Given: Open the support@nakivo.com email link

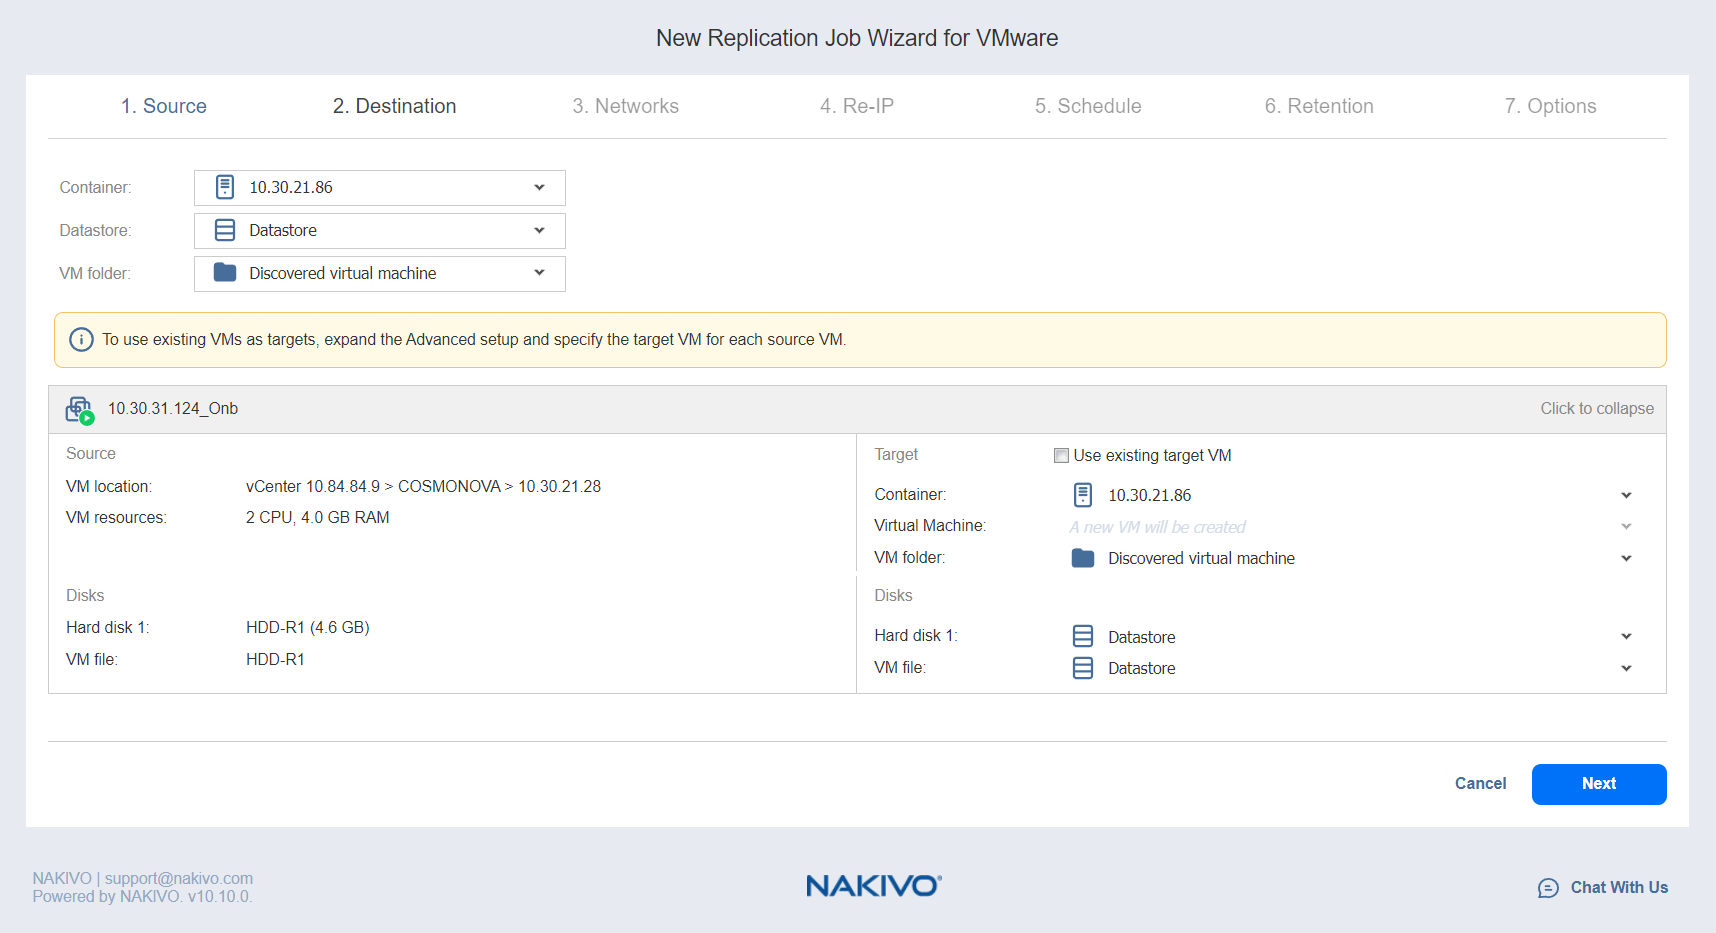Looking at the screenshot, I should tap(179, 878).
